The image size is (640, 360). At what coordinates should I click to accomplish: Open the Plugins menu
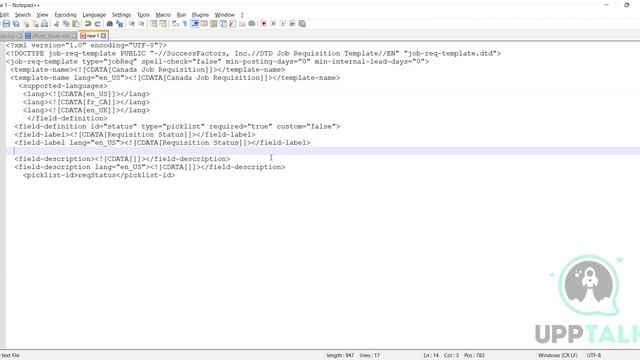200,15
